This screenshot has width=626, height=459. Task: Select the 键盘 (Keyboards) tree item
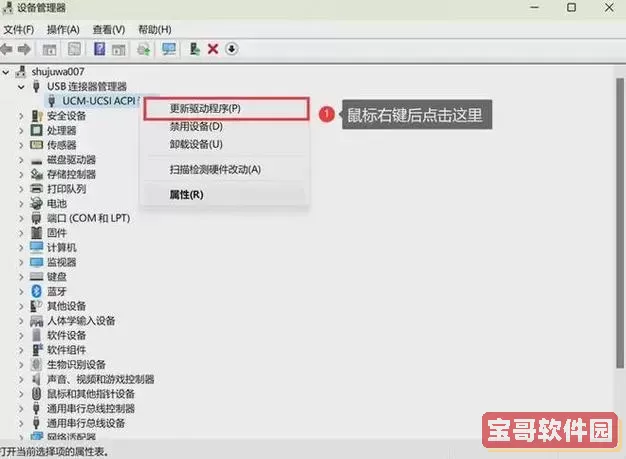point(56,276)
